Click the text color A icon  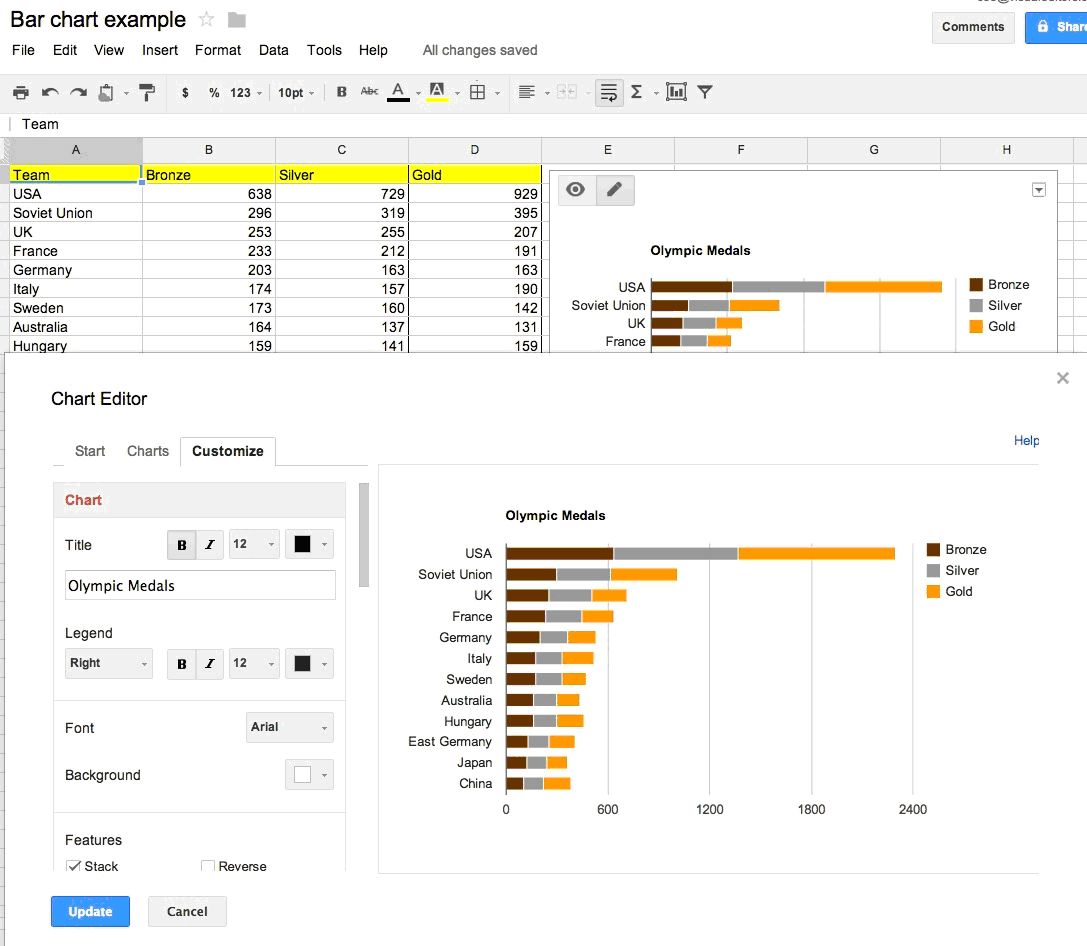coord(398,92)
